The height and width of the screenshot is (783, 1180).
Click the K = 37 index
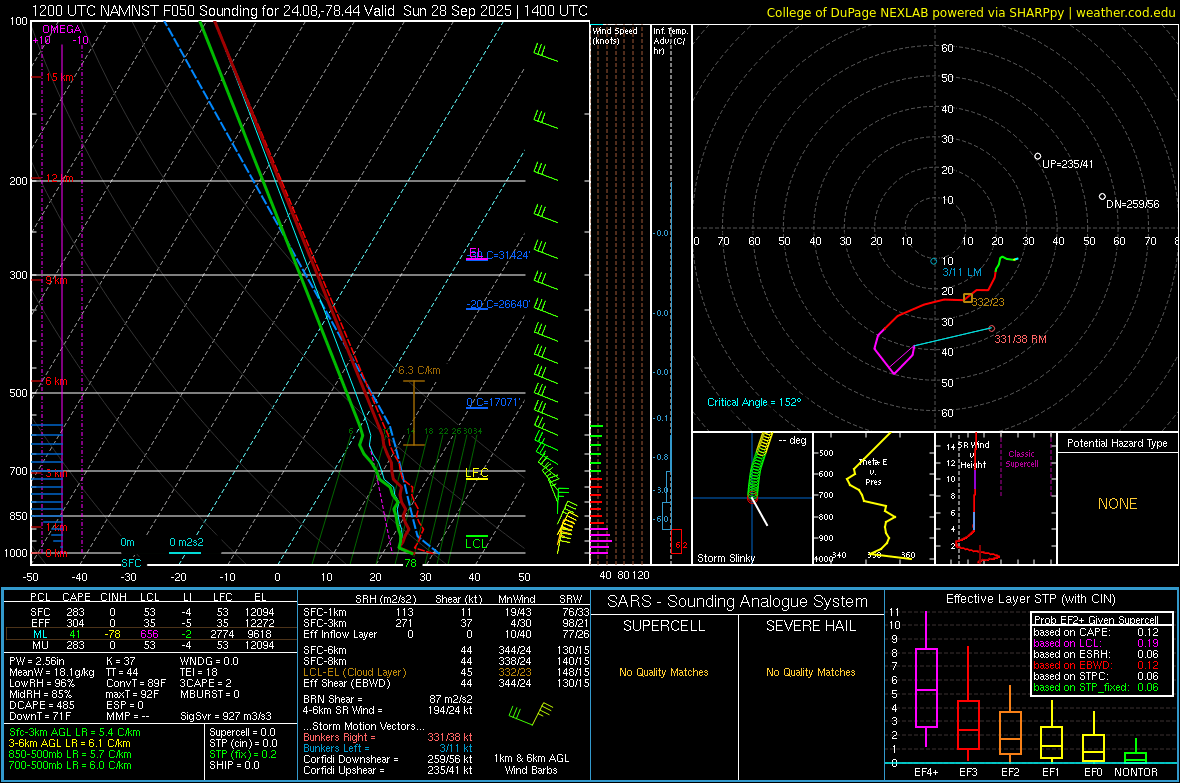click(120, 661)
